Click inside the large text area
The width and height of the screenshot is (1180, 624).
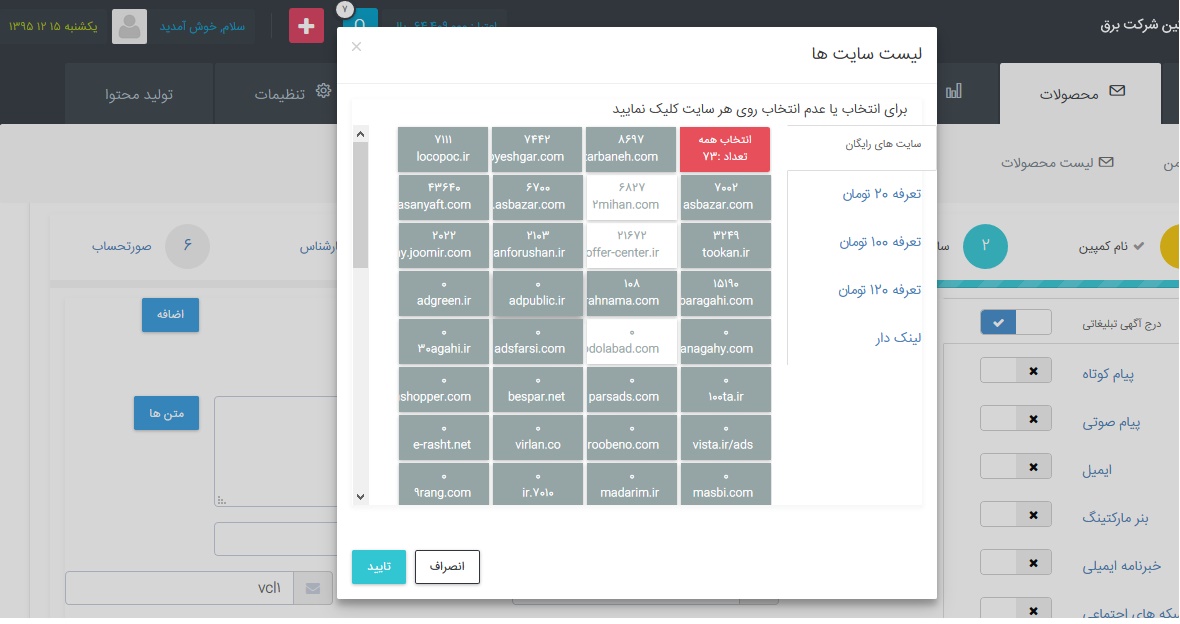[275, 451]
